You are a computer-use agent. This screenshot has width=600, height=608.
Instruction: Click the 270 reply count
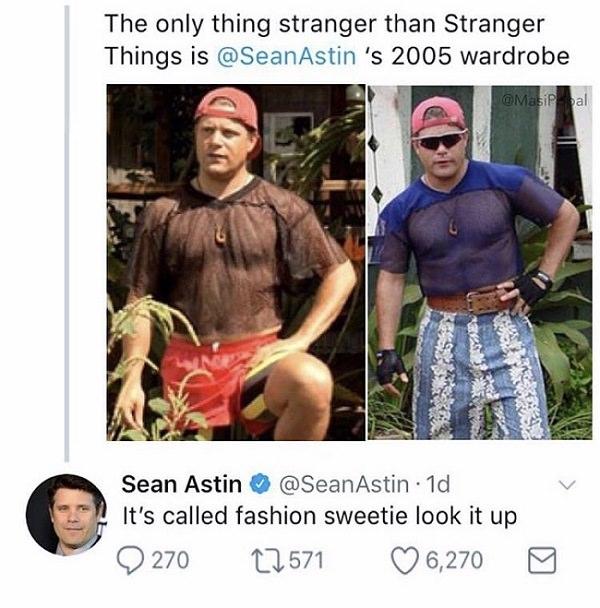tap(169, 560)
